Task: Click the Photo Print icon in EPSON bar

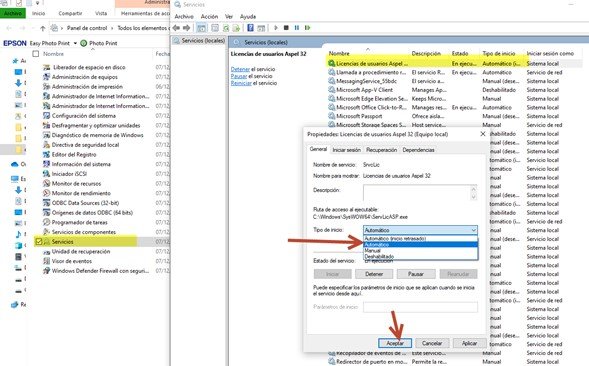Action: [x=84, y=43]
